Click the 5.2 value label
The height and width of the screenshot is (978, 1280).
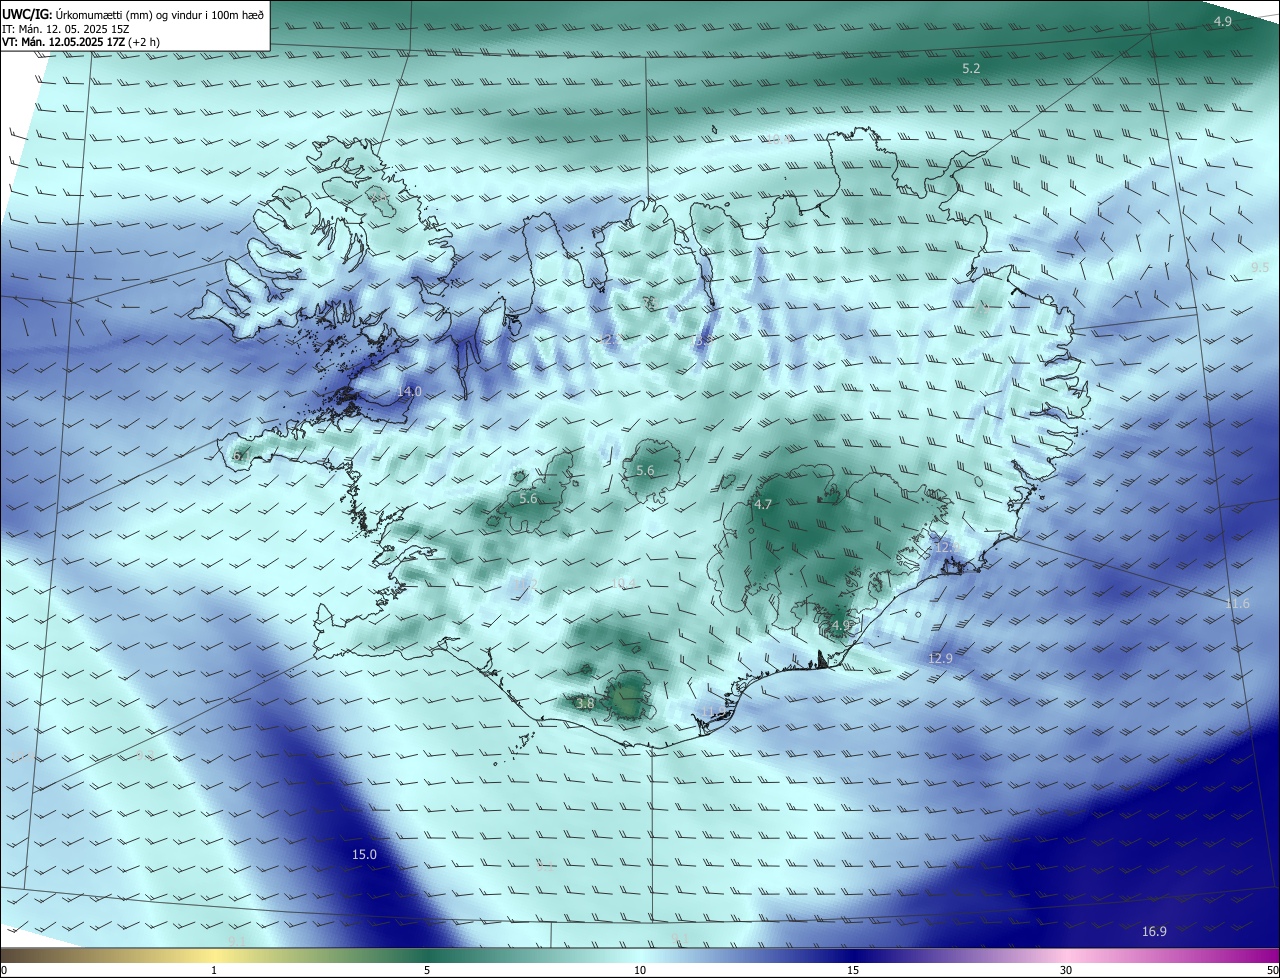click(x=971, y=68)
